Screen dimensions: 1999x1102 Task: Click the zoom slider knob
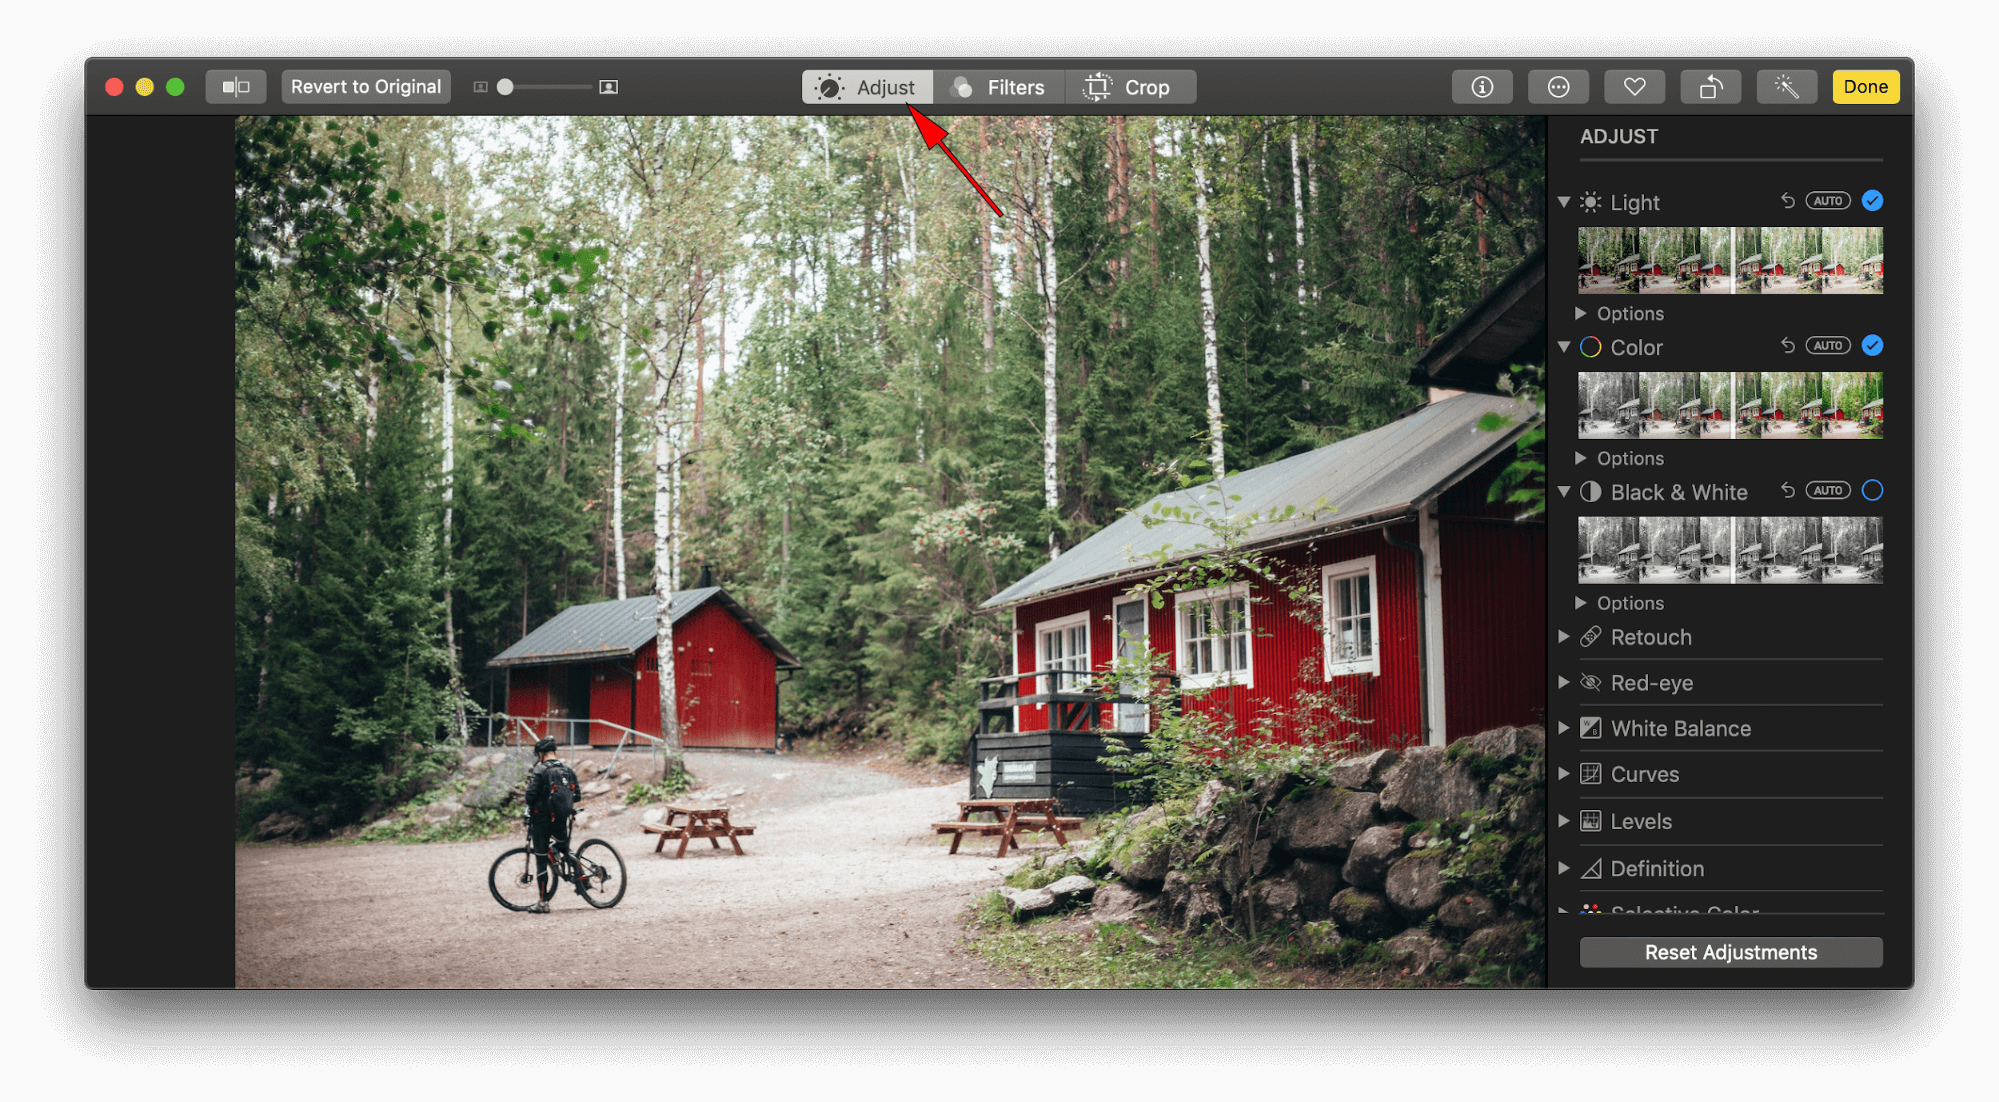pos(506,87)
